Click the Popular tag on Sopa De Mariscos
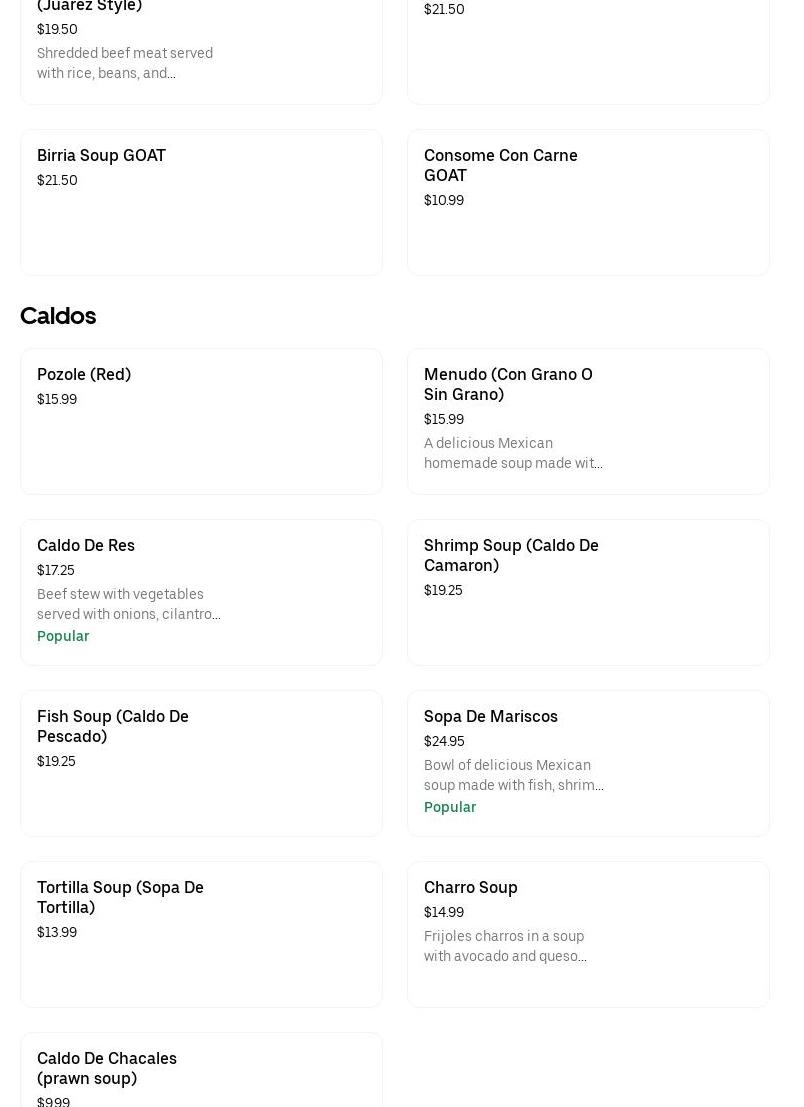 450,808
